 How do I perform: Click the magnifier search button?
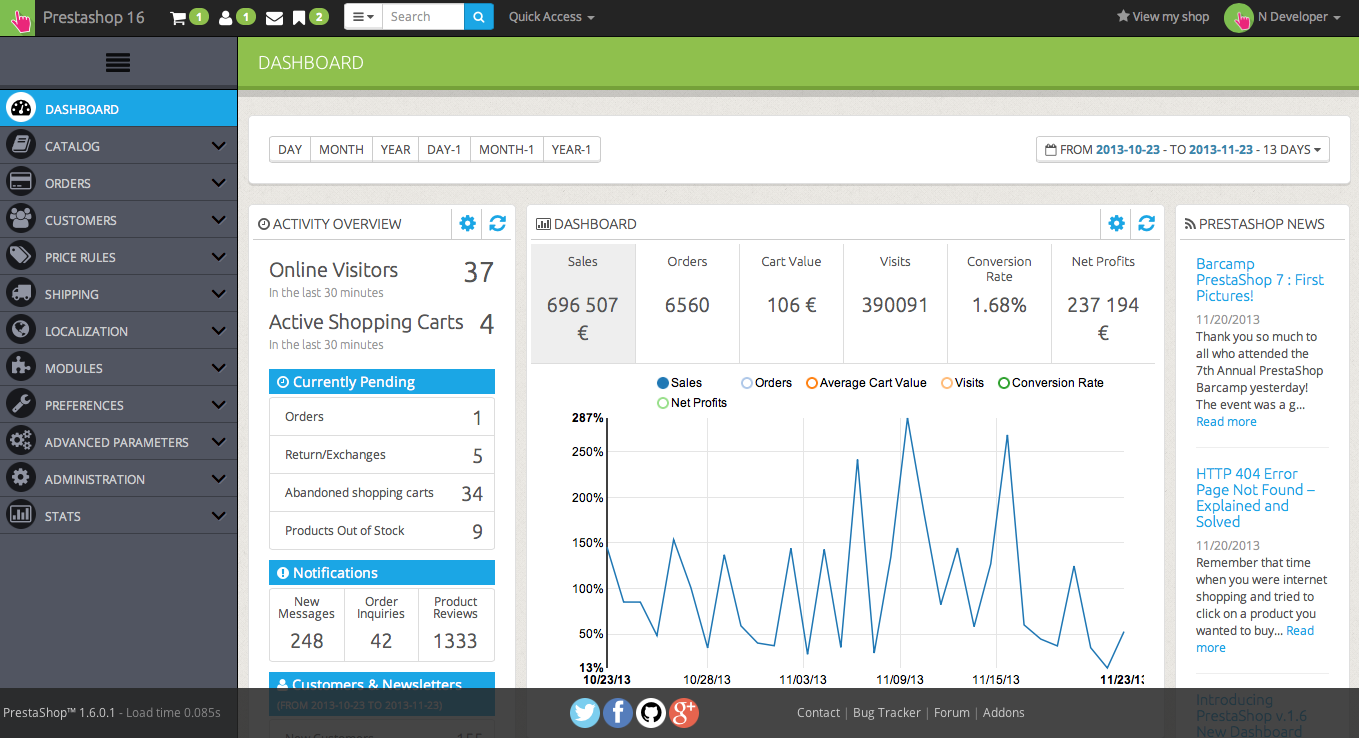click(479, 17)
